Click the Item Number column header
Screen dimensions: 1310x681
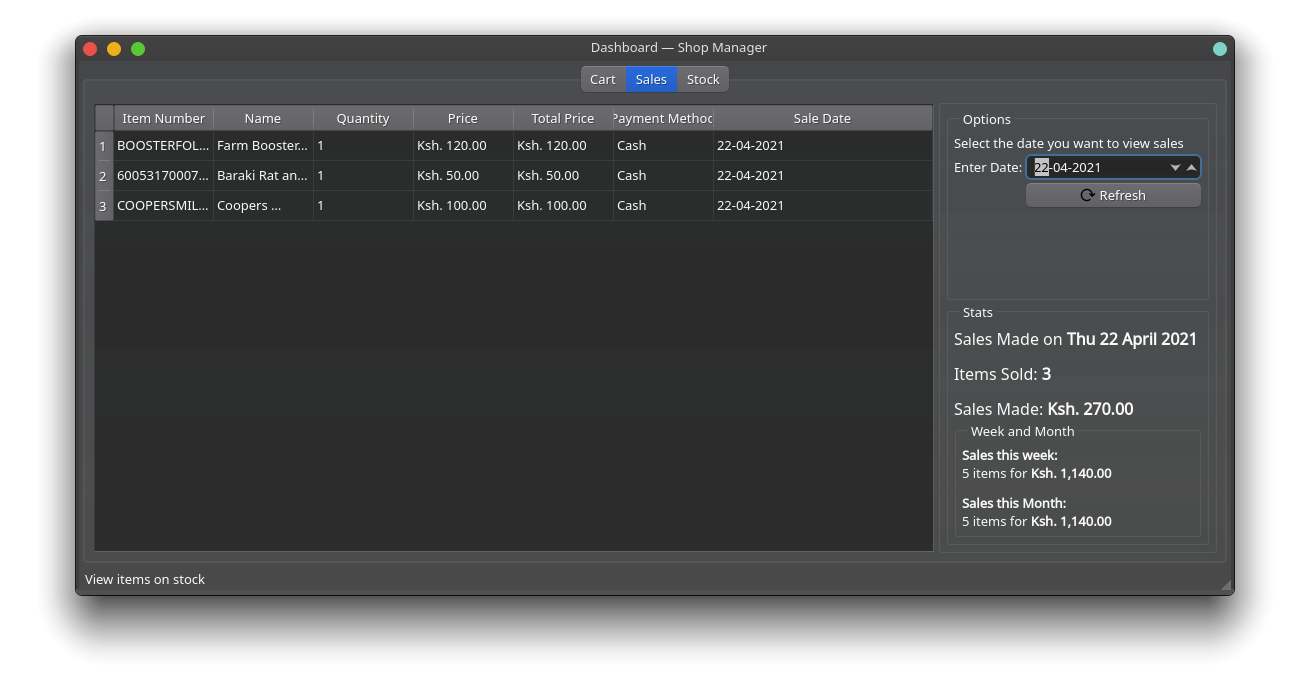click(164, 117)
